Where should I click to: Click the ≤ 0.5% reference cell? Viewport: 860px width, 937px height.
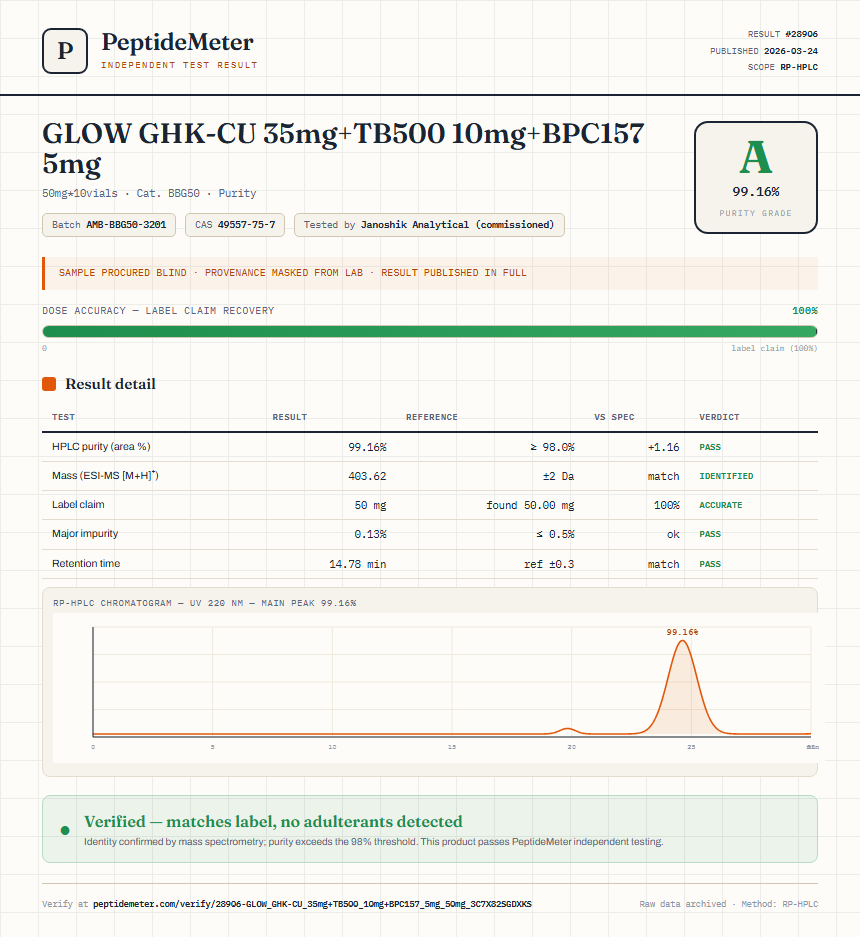(555, 534)
